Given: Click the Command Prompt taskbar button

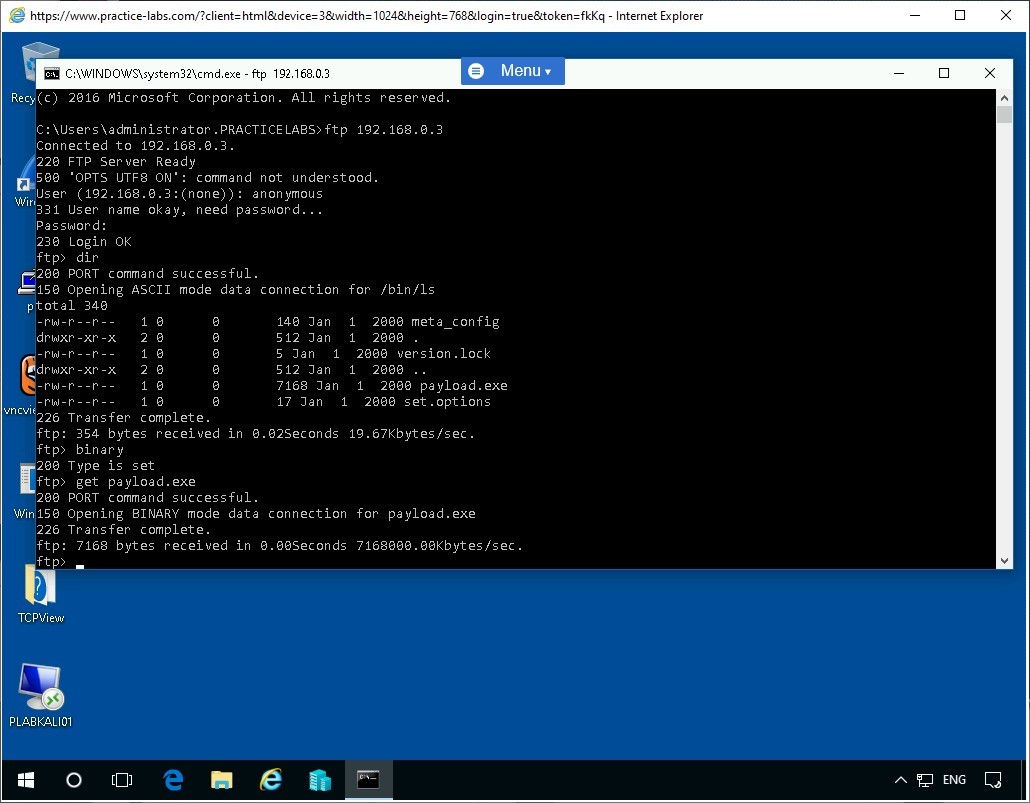Looking at the screenshot, I should point(369,780).
